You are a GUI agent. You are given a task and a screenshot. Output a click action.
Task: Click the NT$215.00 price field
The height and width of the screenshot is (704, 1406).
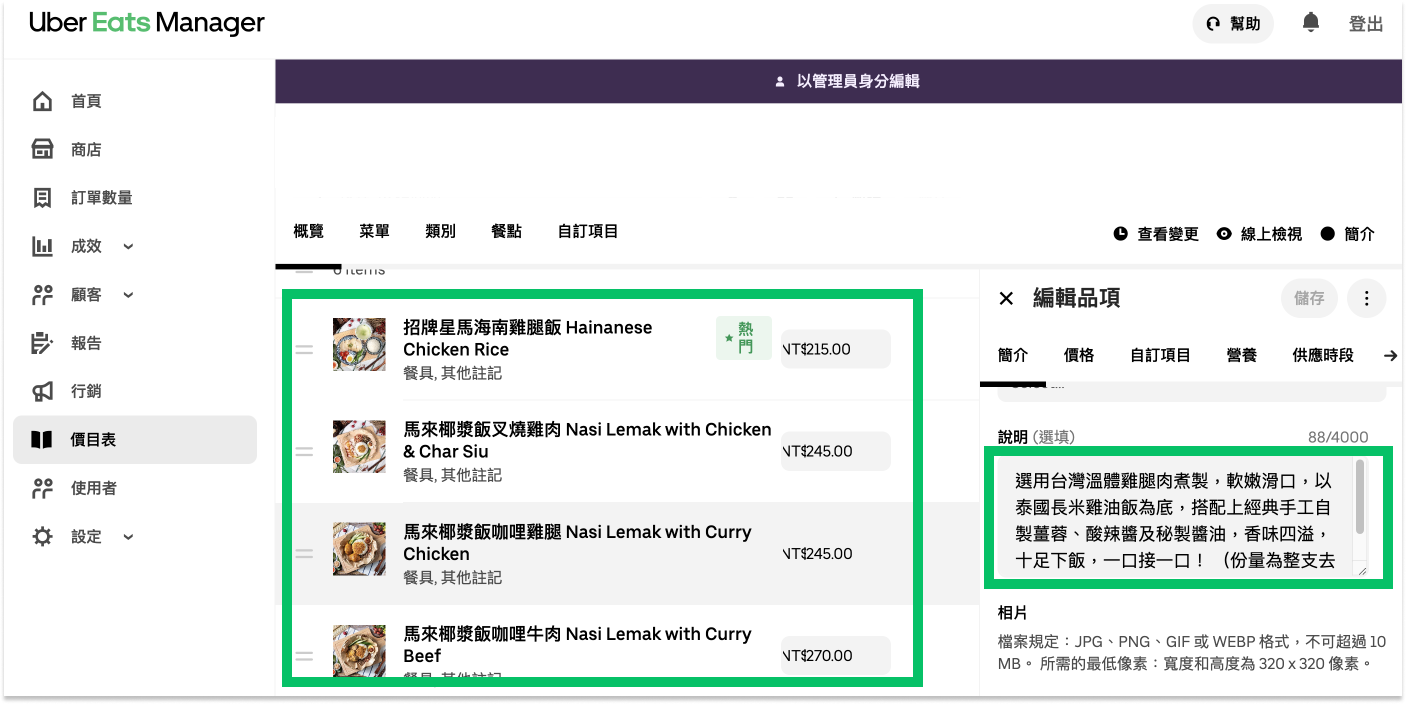(835, 349)
